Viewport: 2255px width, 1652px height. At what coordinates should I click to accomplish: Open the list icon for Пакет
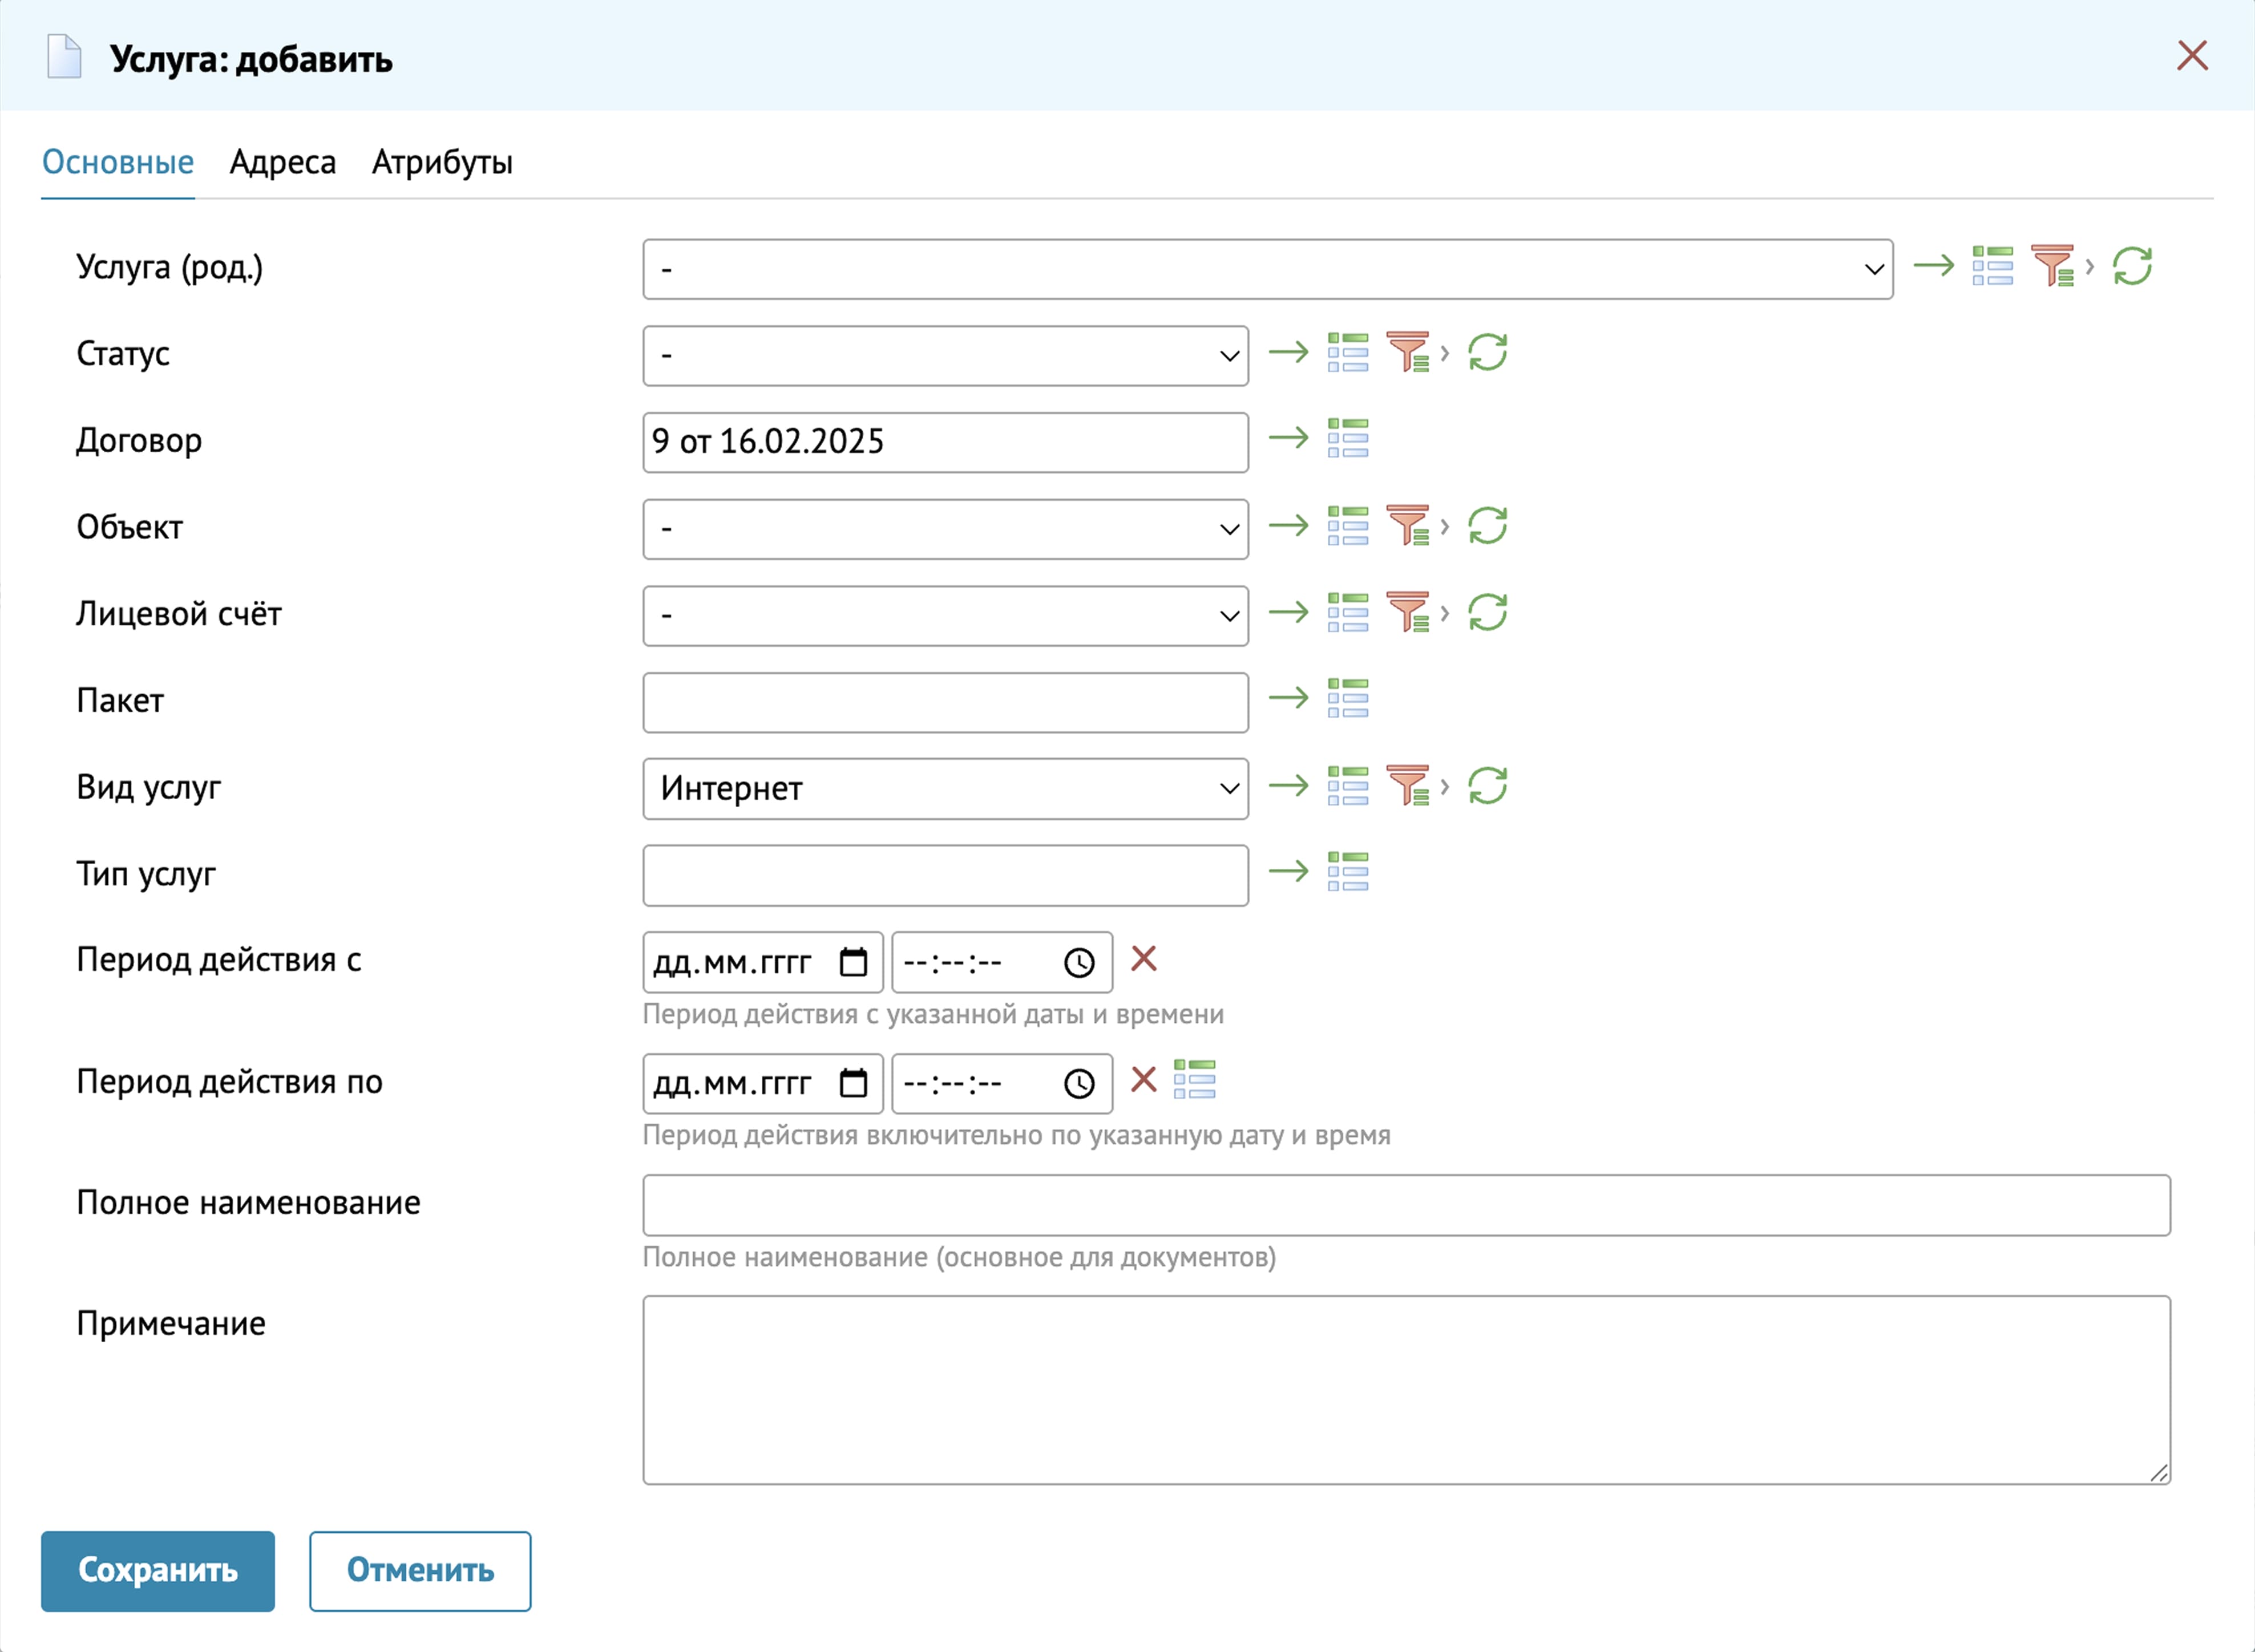pos(1347,698)
